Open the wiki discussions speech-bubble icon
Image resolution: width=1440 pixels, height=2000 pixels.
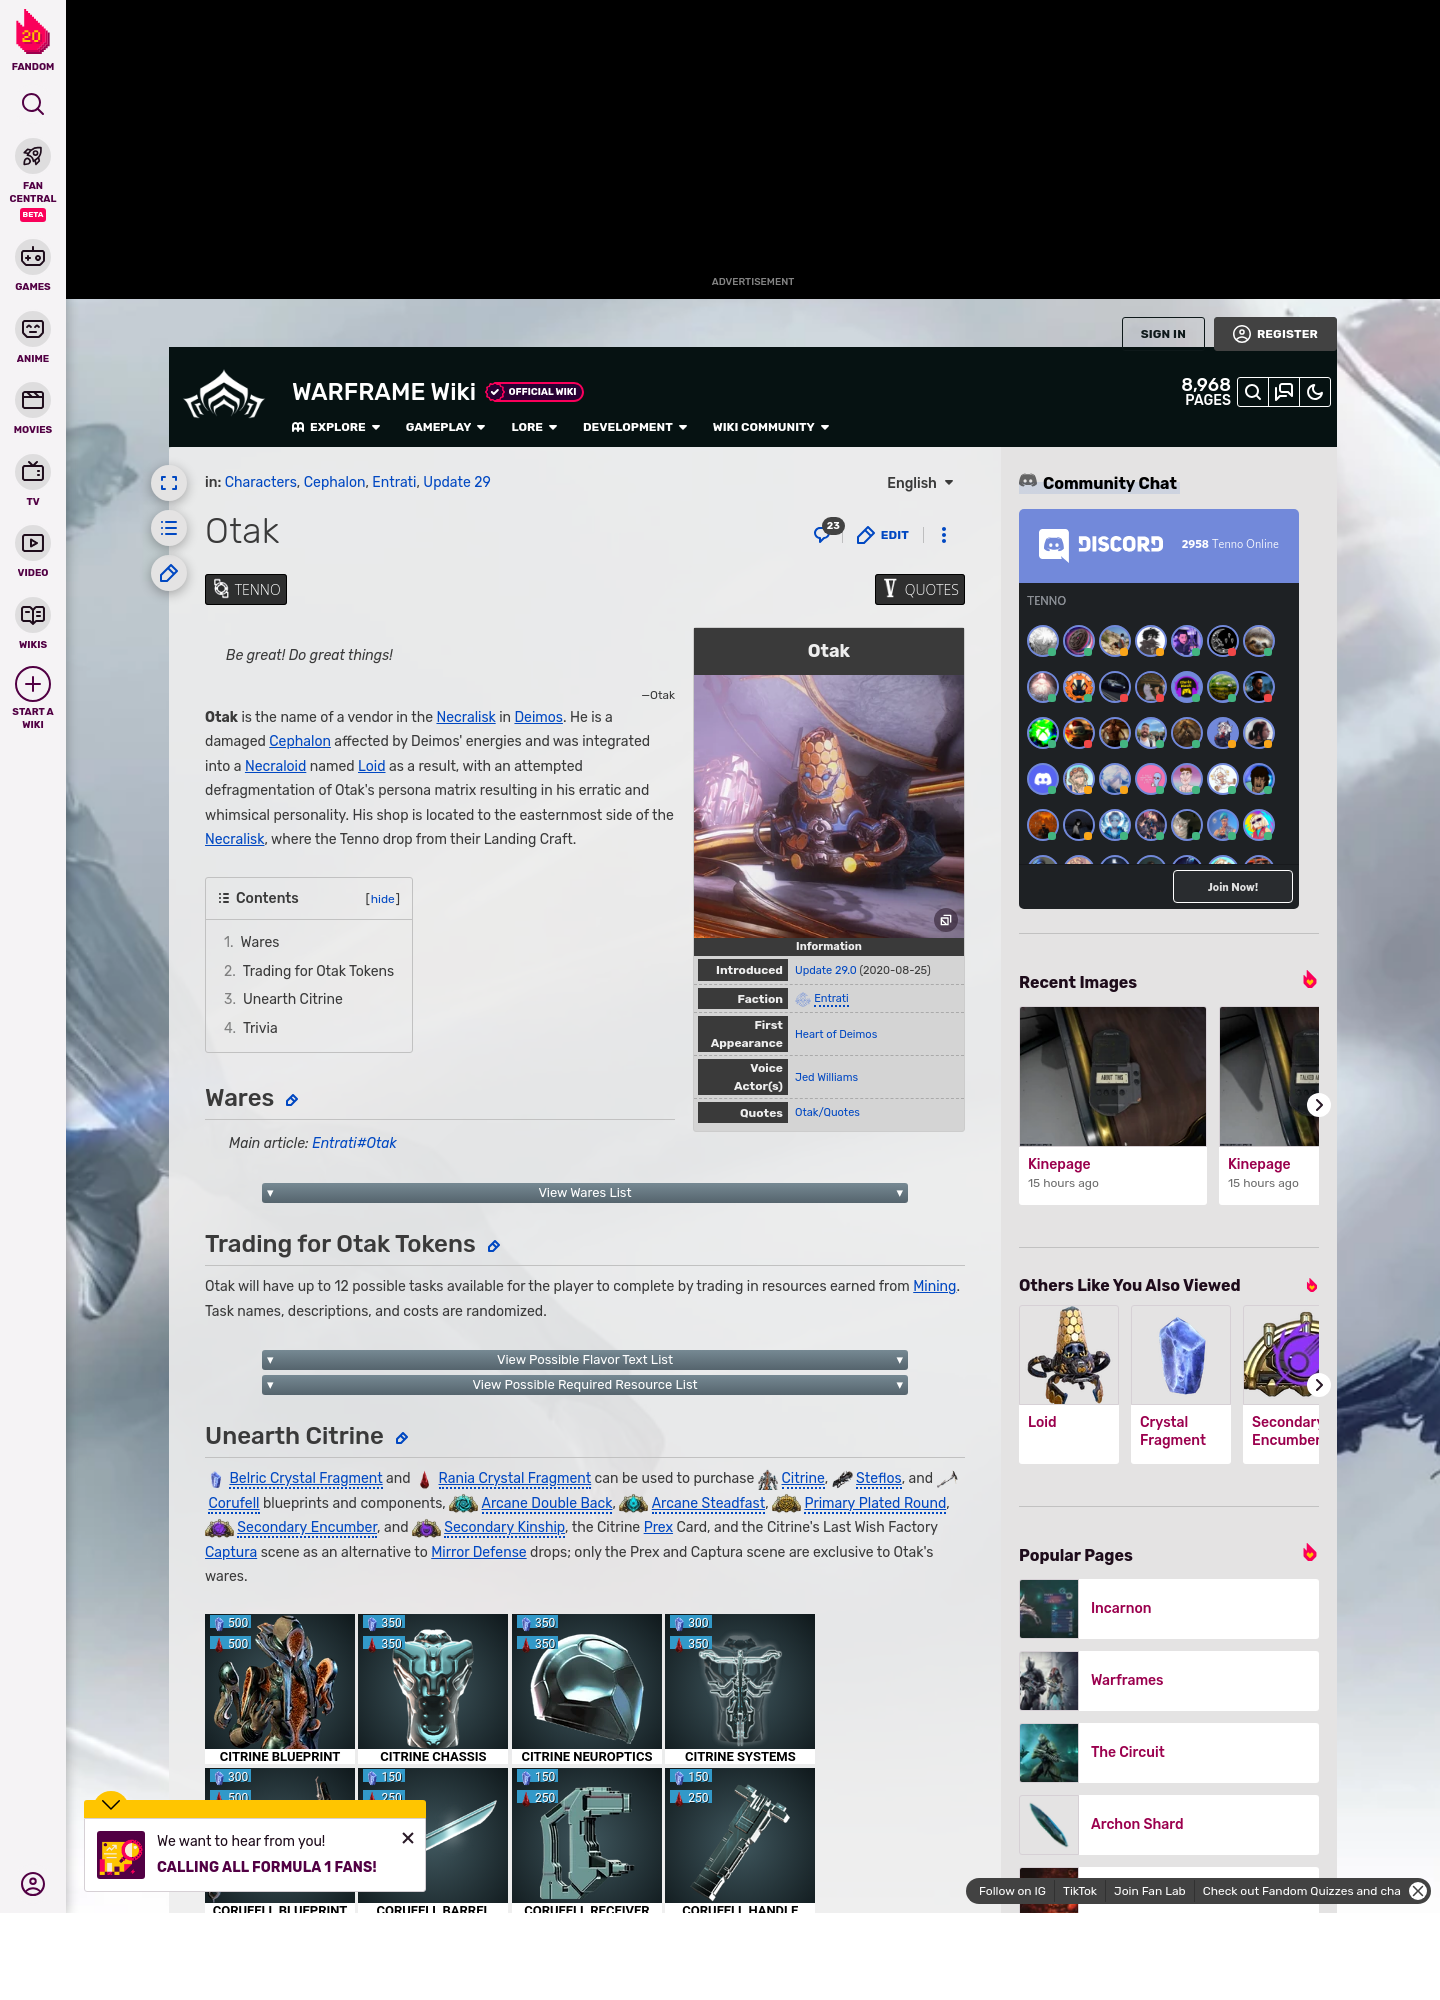click(1284, 392)
